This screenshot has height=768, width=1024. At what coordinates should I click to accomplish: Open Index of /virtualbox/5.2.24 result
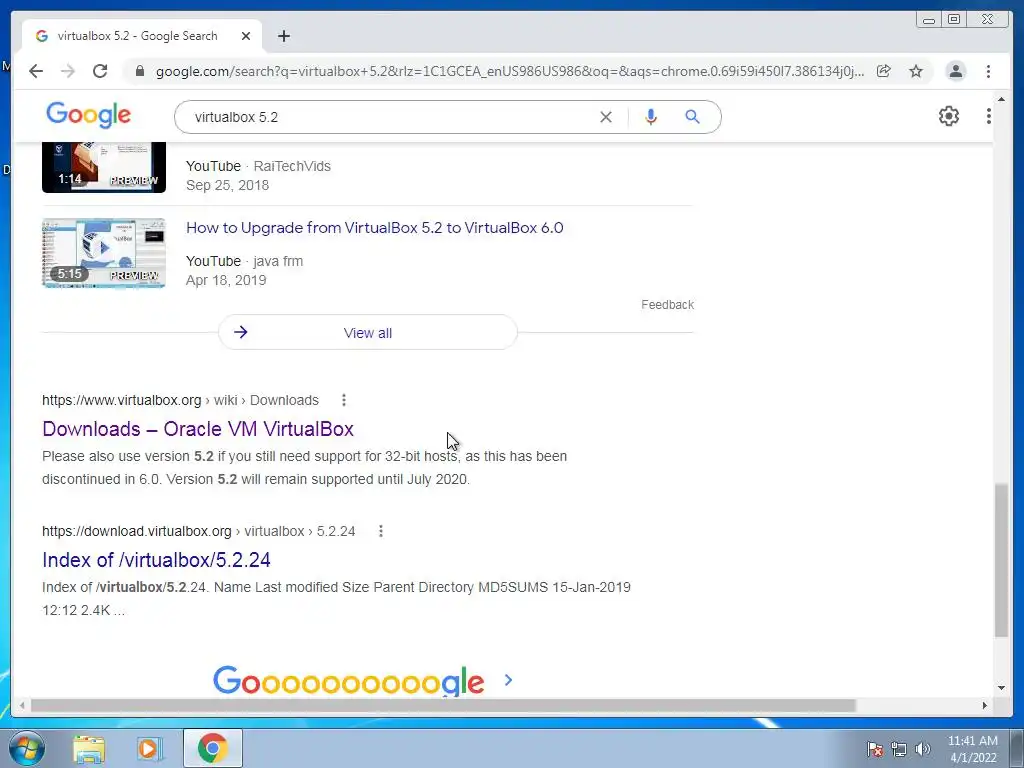click(x=156, y=560)
